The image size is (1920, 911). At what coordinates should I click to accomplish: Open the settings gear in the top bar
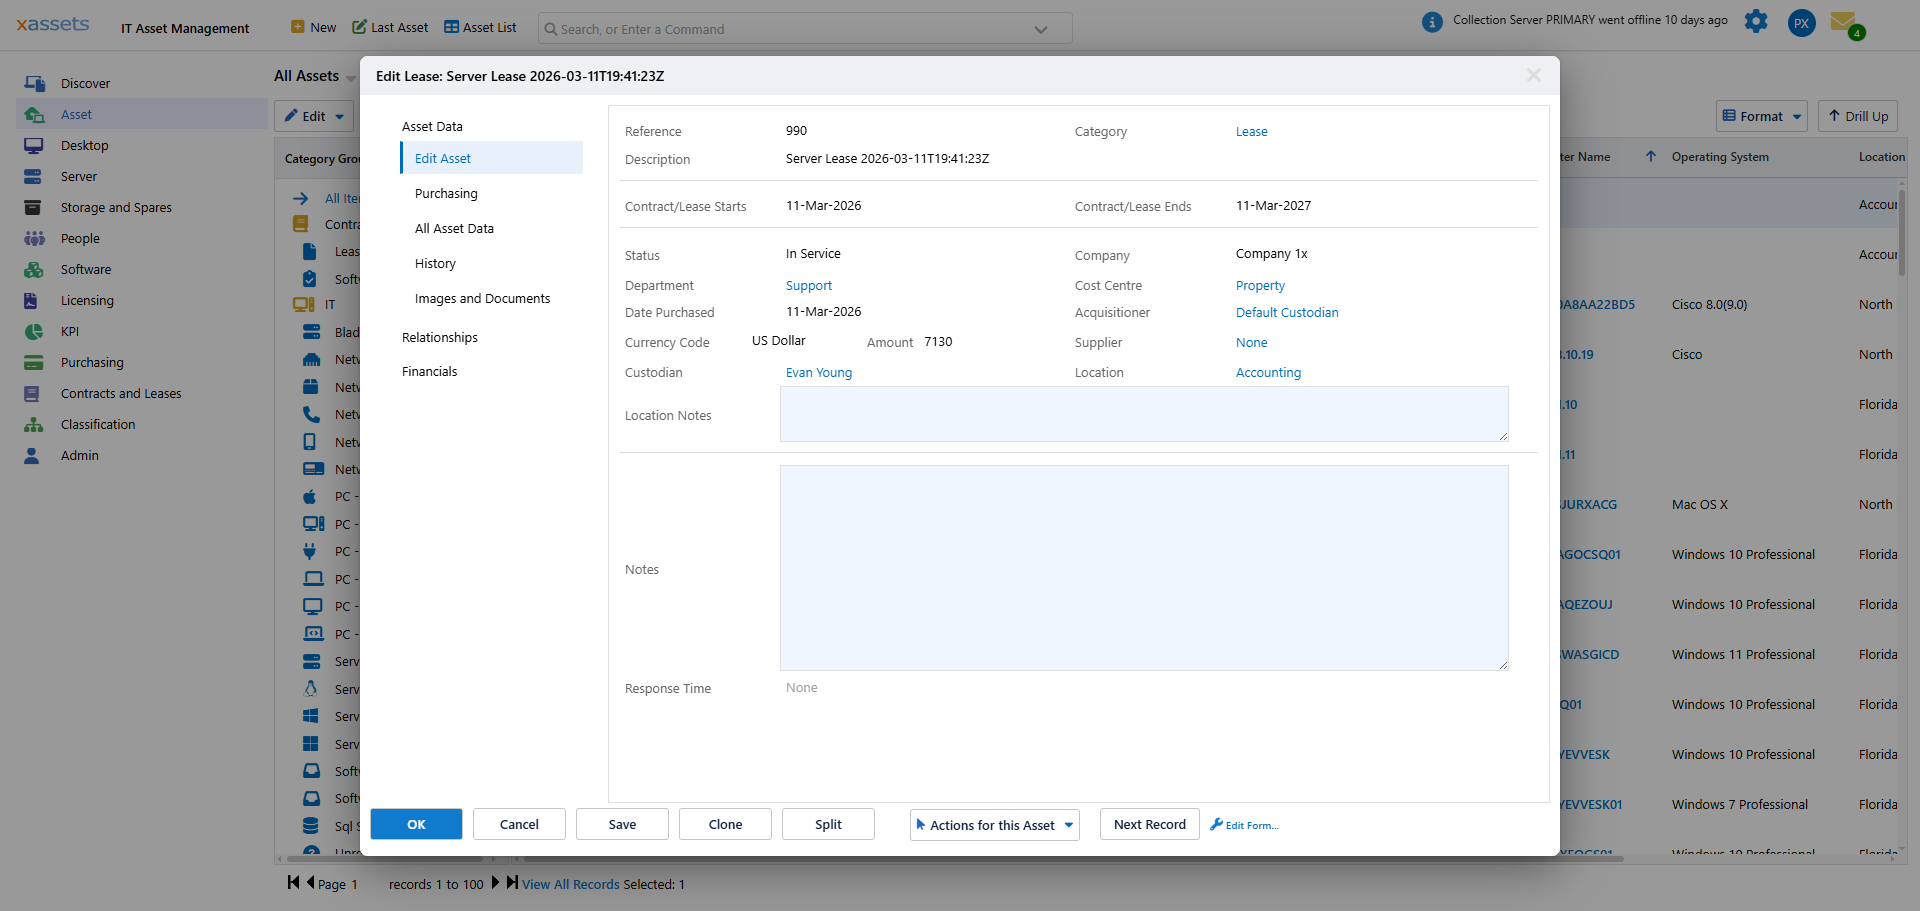coord(1756,21)
